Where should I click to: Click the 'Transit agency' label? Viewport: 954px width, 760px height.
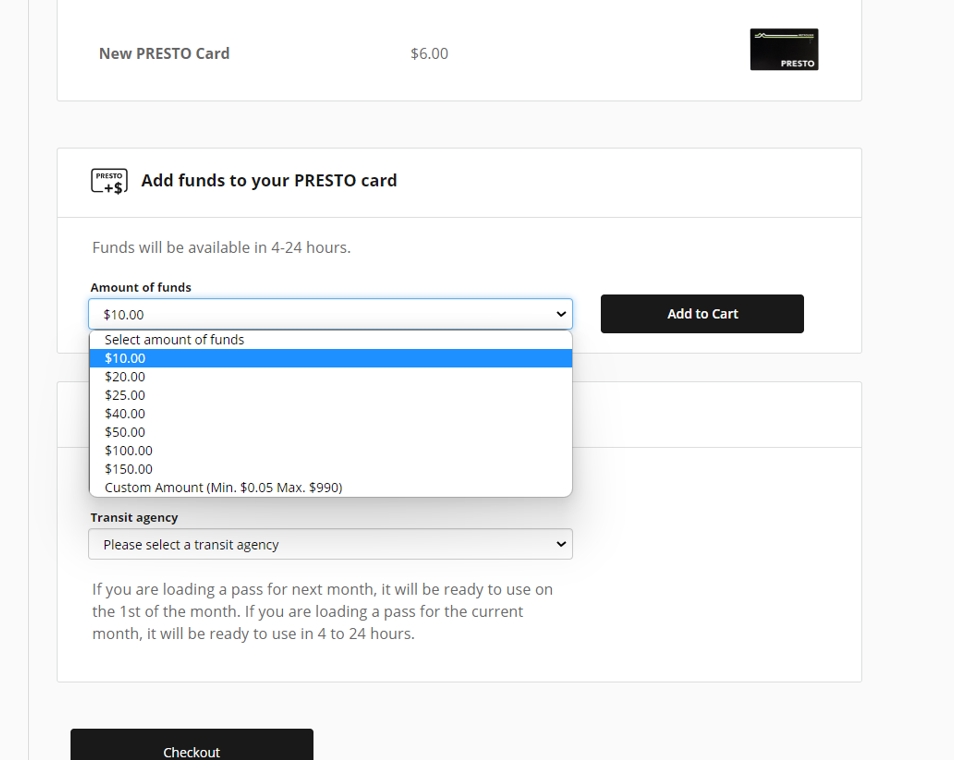click(134, 517)
